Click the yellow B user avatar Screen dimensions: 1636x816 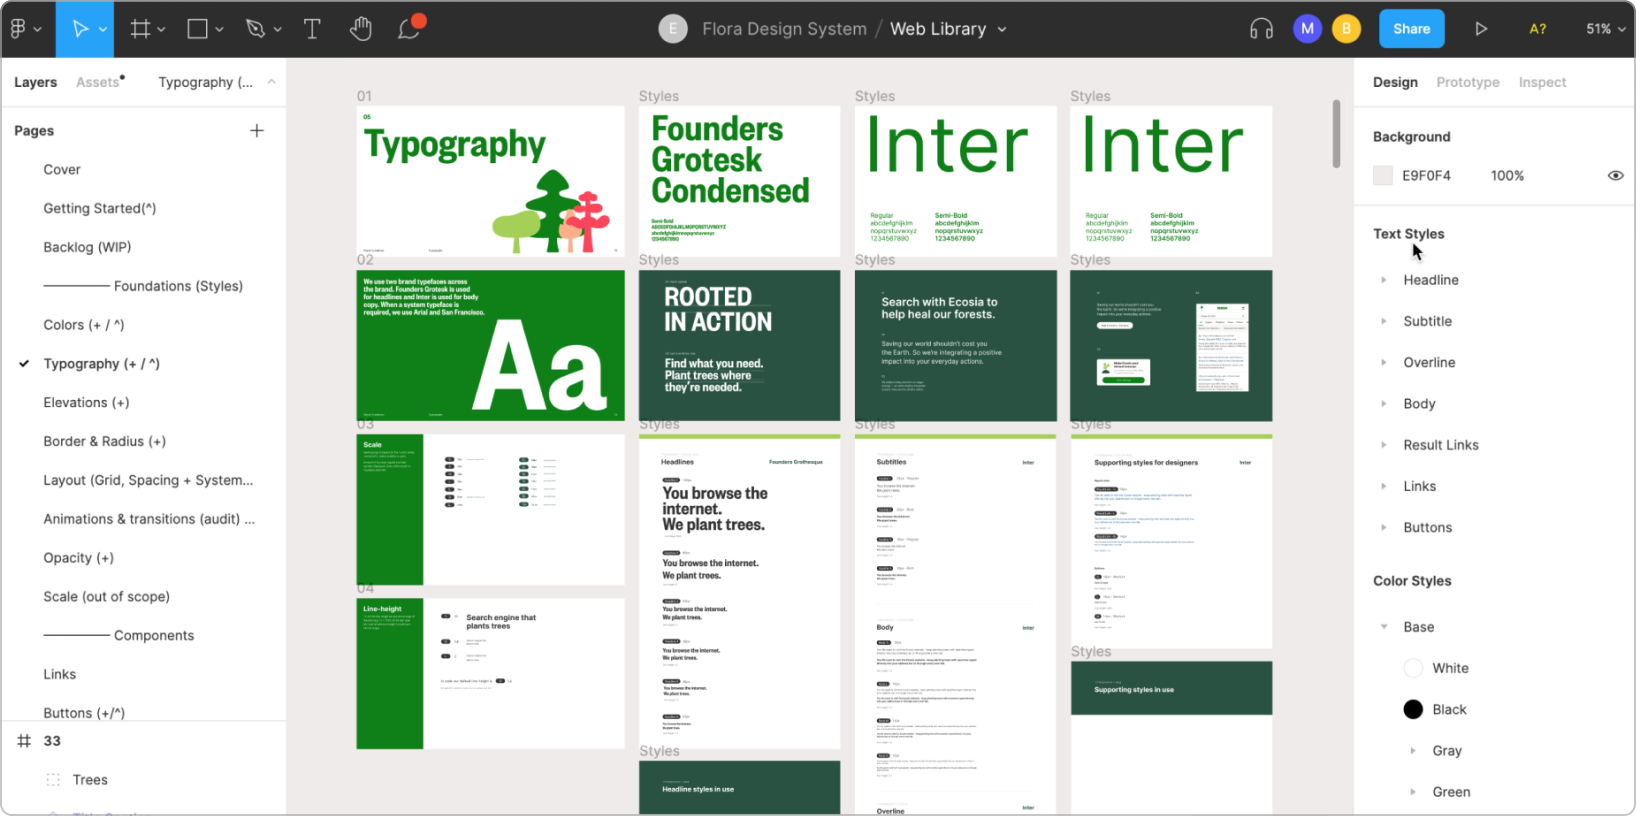pyautogui.click(x=1347, y=29)
